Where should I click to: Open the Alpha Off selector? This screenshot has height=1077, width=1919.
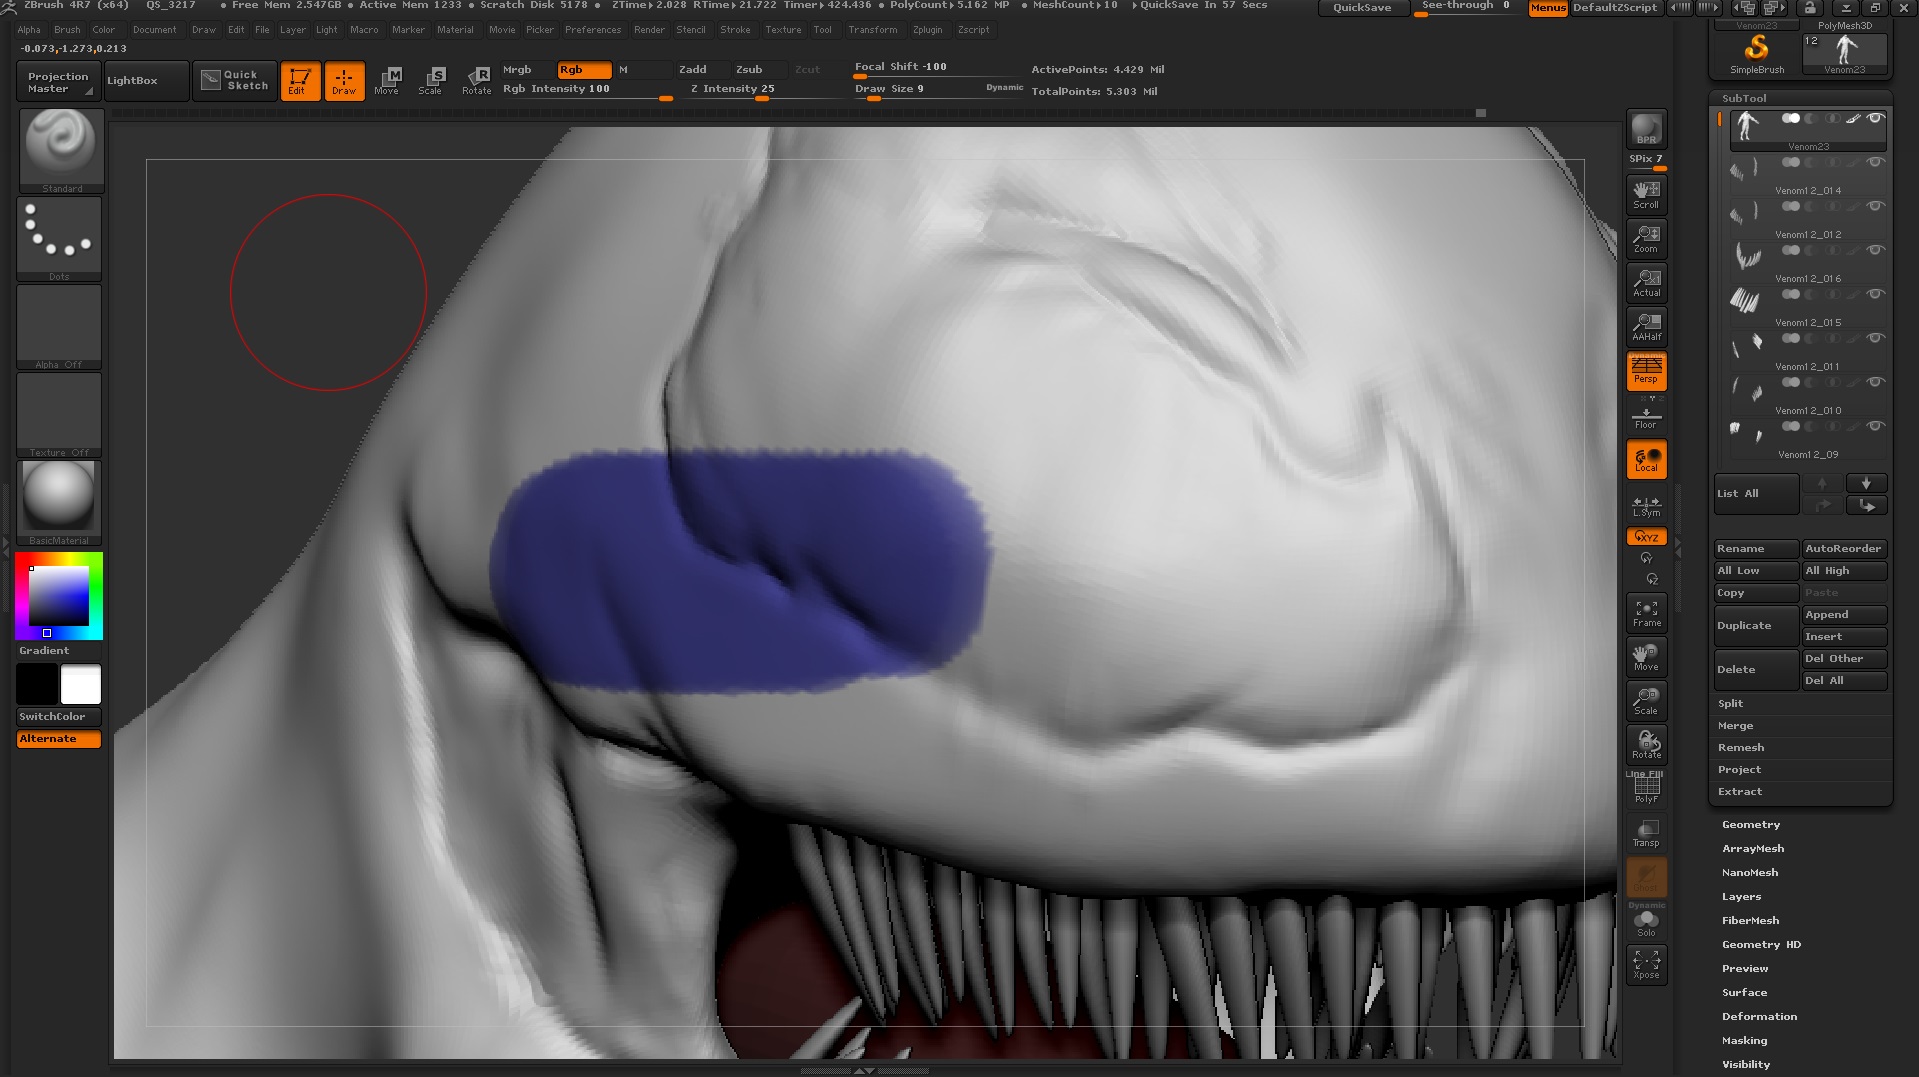tap(60, 327)
